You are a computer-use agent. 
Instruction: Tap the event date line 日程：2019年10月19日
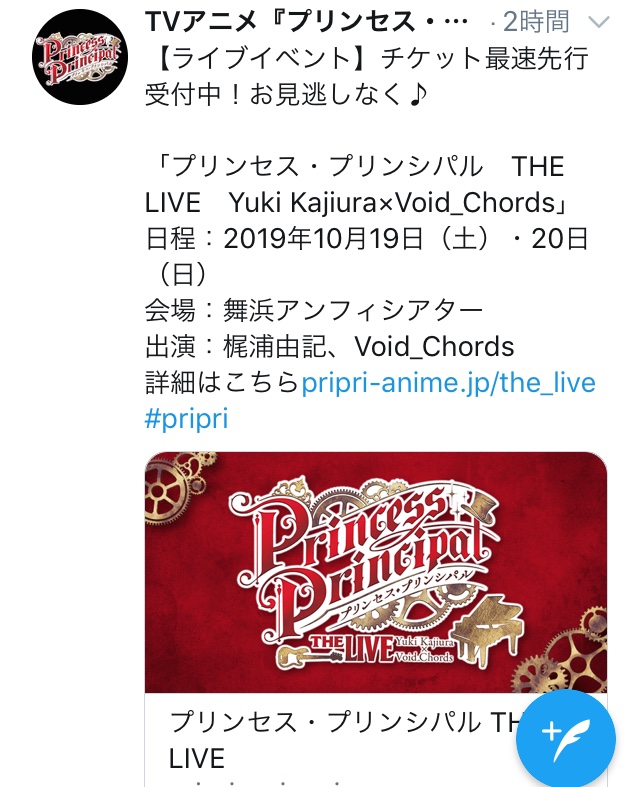[x=285, y=239]
